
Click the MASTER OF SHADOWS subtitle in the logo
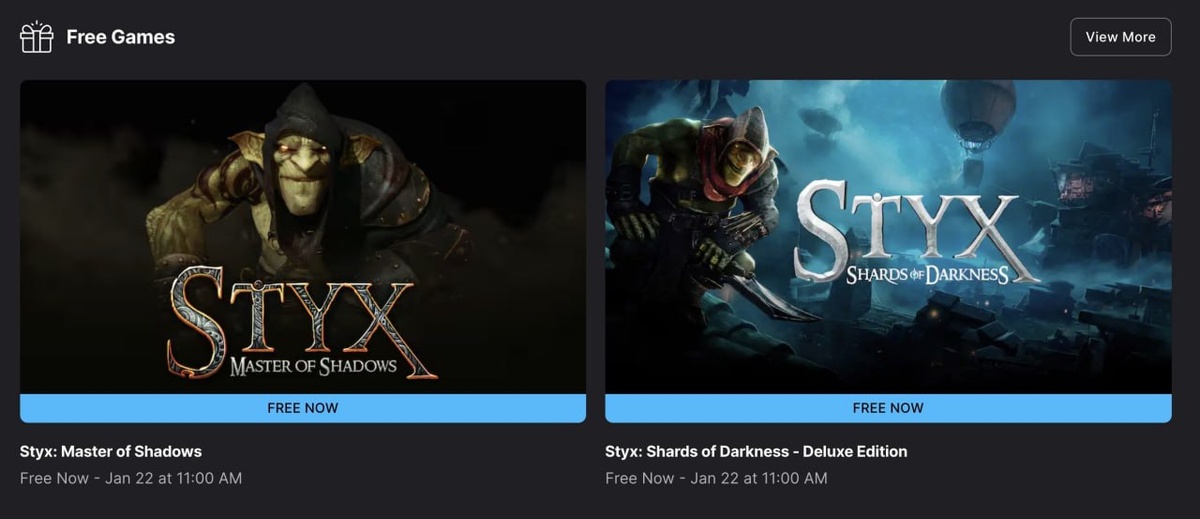(x=313, y=366)
